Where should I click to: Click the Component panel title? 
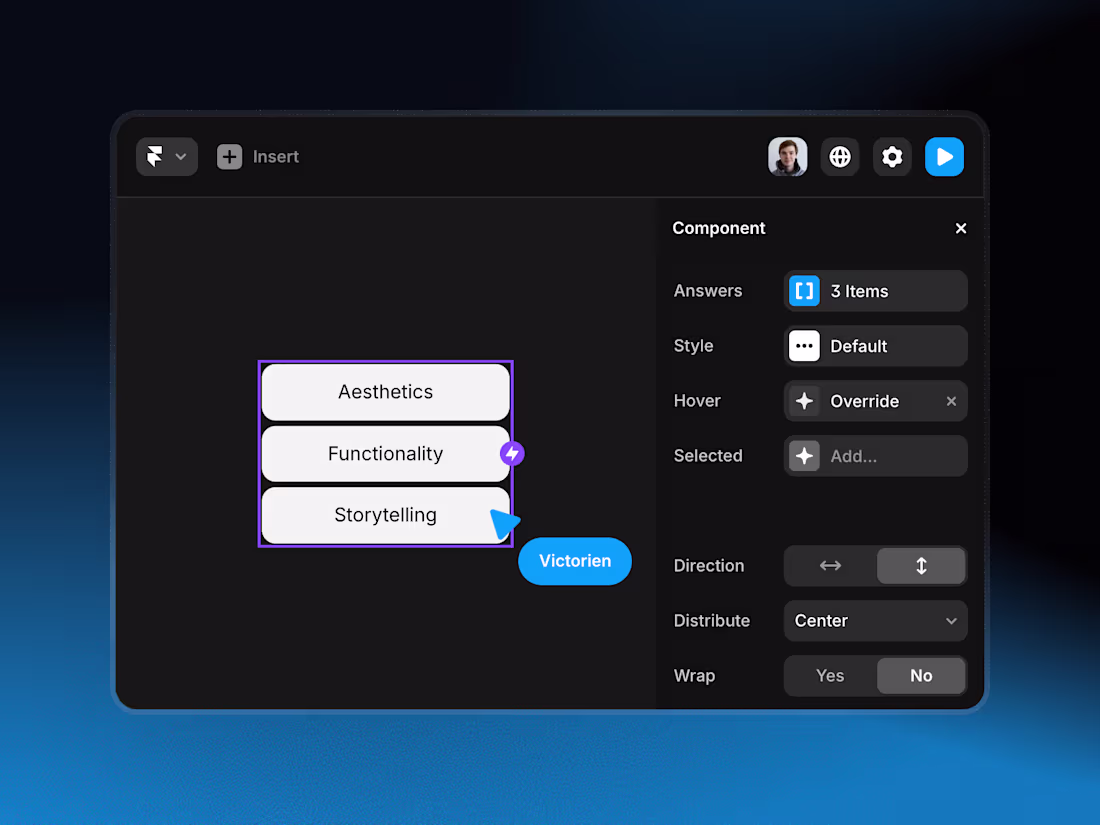coord(718,228)
